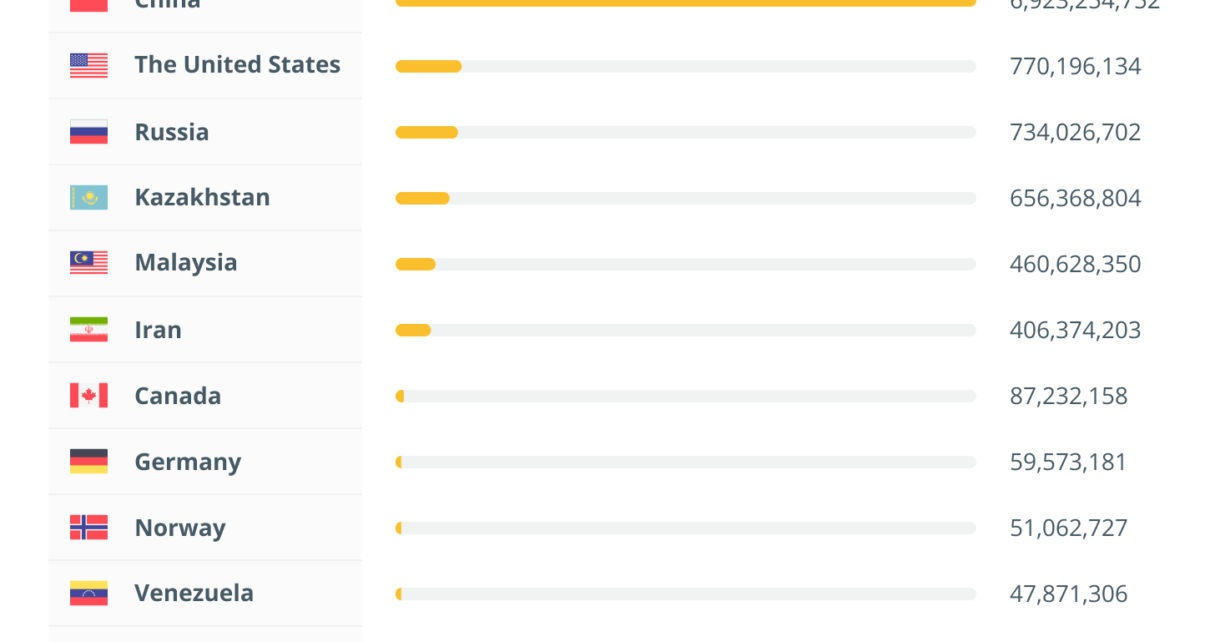Select the Kazakhstan country name

tap(202, 197)
